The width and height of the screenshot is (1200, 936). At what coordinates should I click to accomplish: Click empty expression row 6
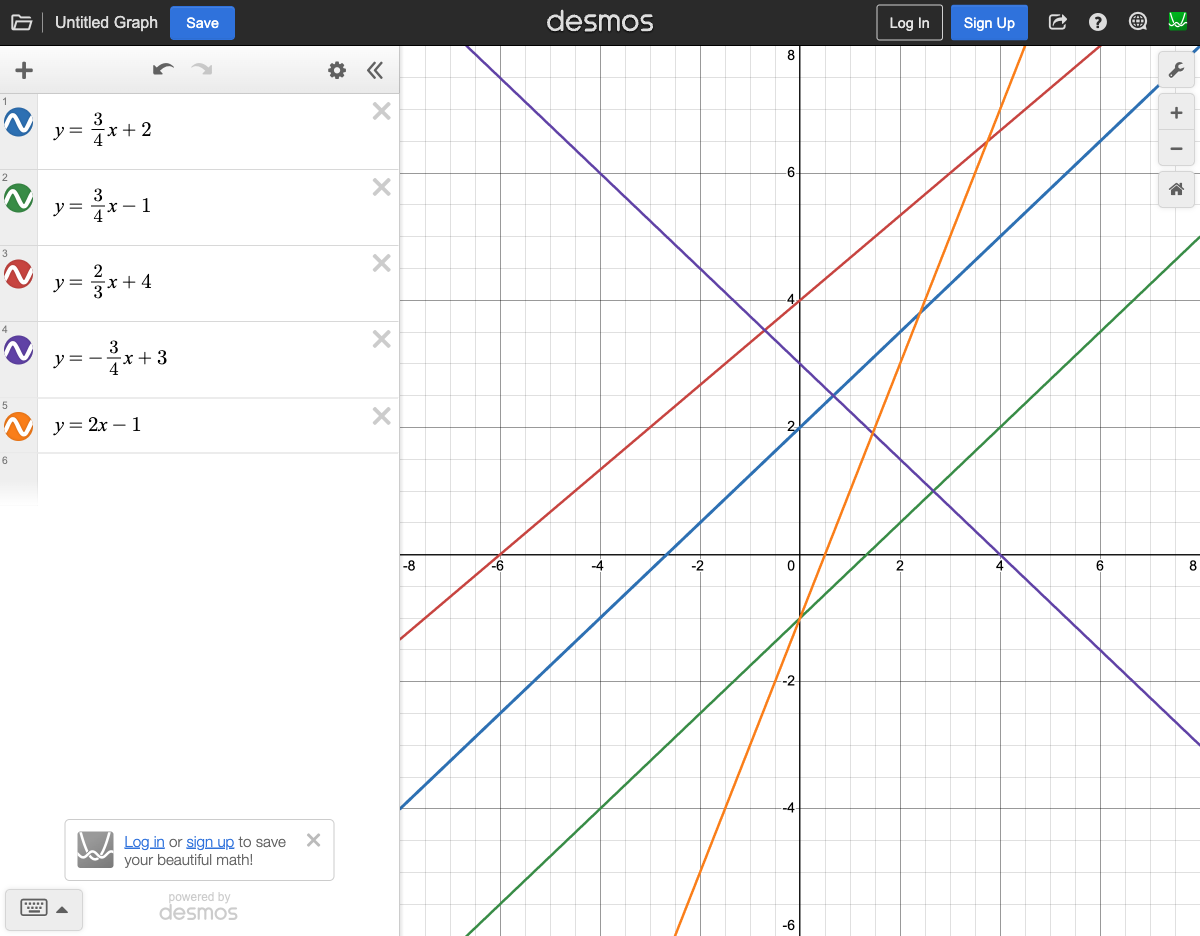218,478
